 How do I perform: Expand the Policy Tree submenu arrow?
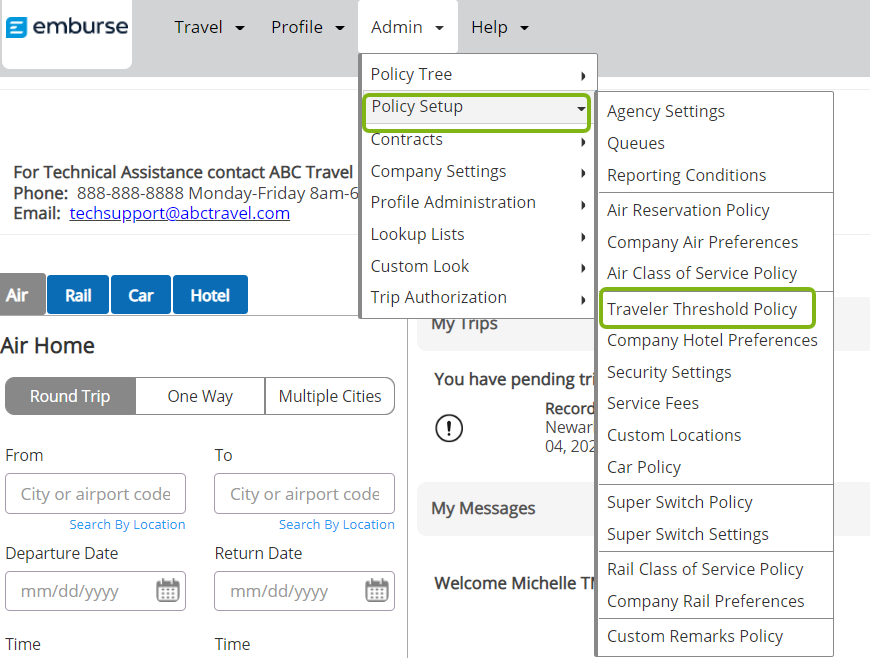point(583,75)
